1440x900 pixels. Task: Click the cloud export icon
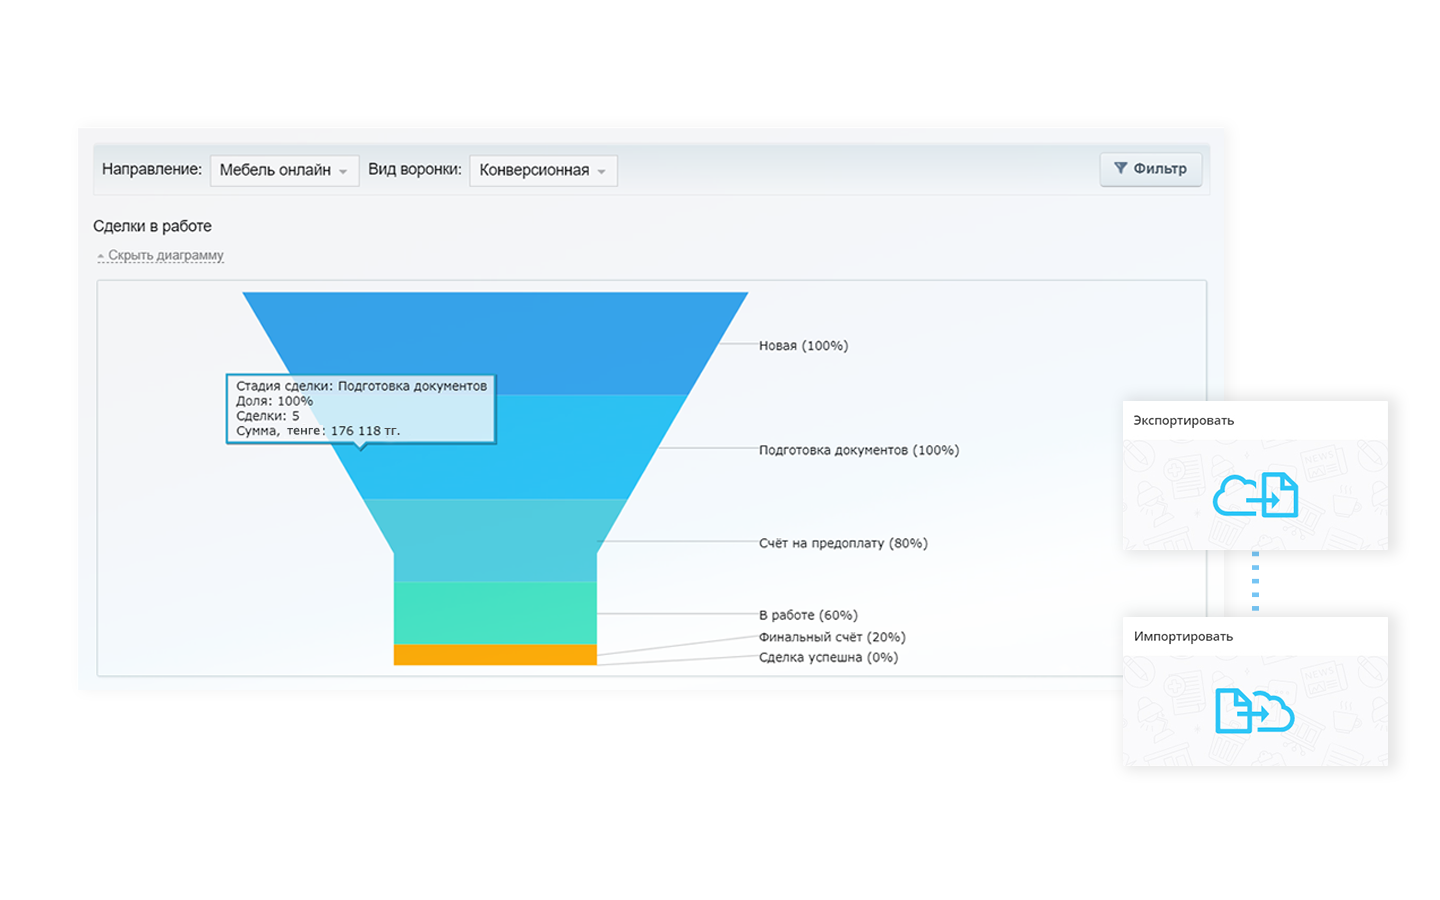pos(1255,495)
